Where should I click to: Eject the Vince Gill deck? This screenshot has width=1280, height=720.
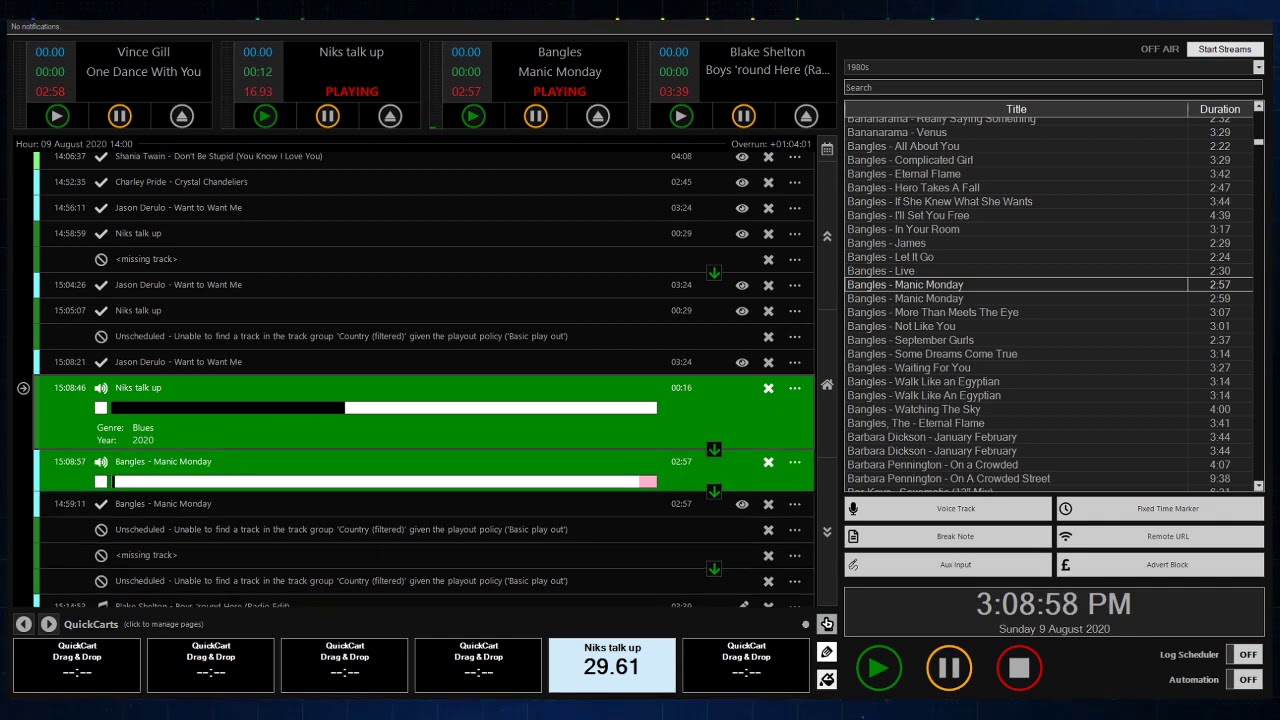coord(181,116)
